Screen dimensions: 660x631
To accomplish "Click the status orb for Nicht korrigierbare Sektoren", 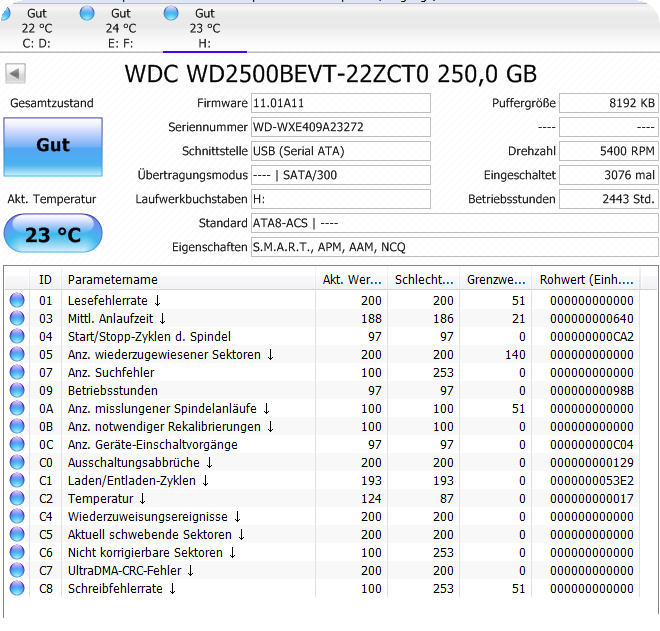I will (17, 552).
